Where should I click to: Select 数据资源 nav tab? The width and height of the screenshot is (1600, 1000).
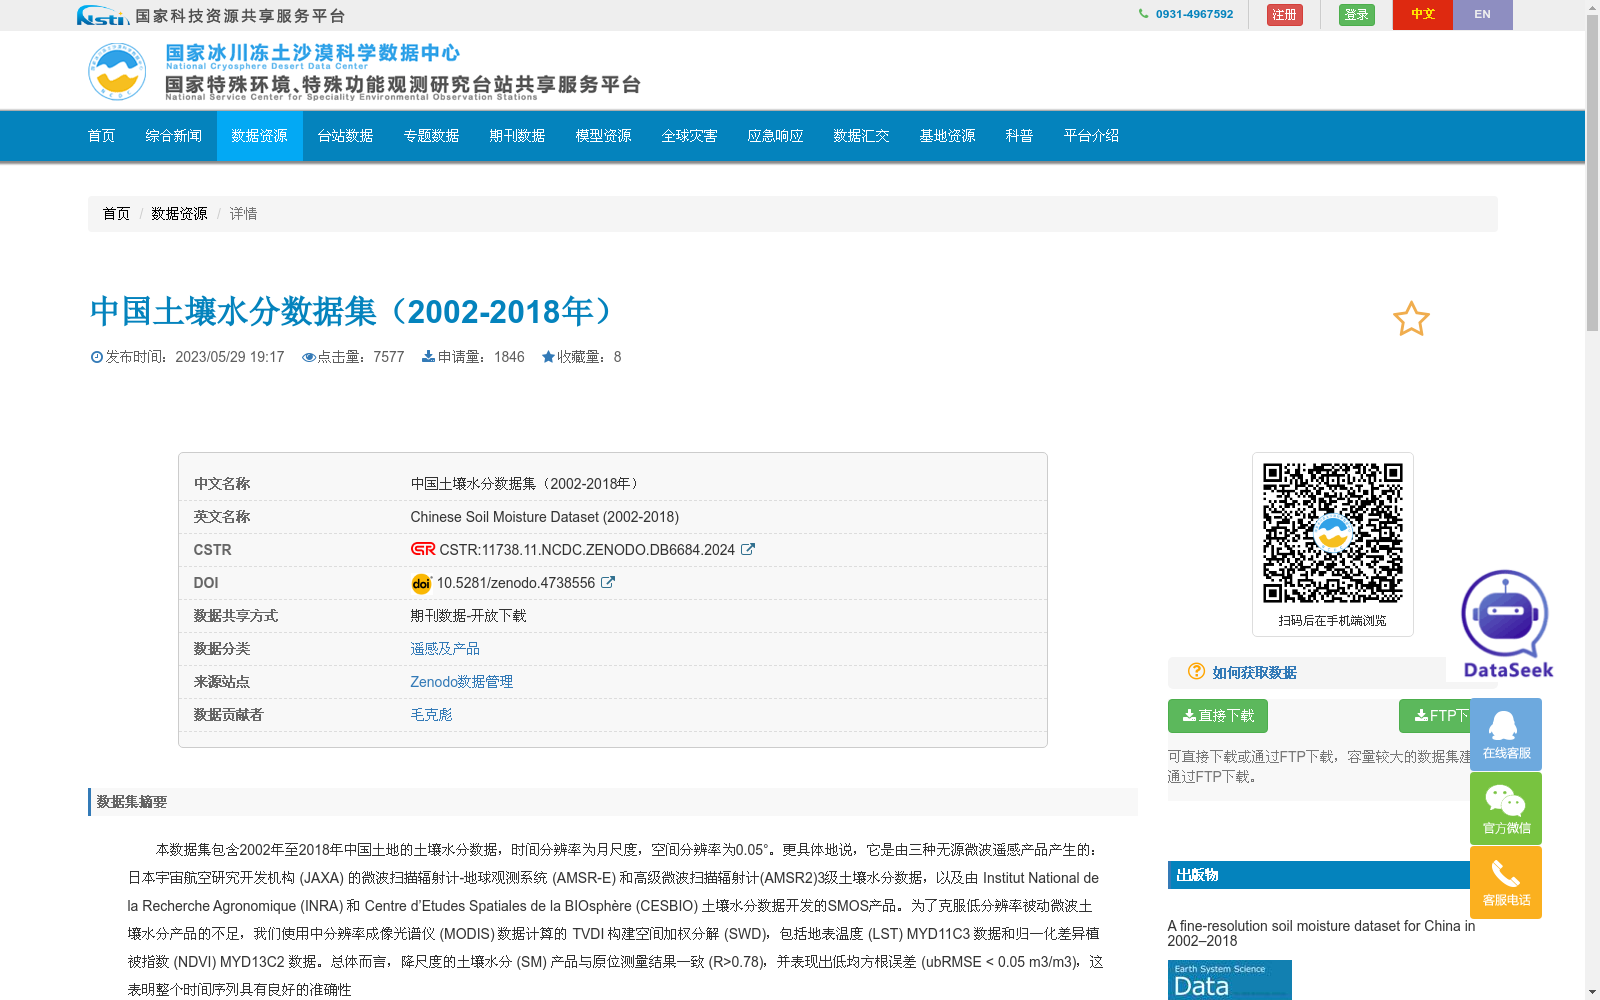(x=259, y=136)
